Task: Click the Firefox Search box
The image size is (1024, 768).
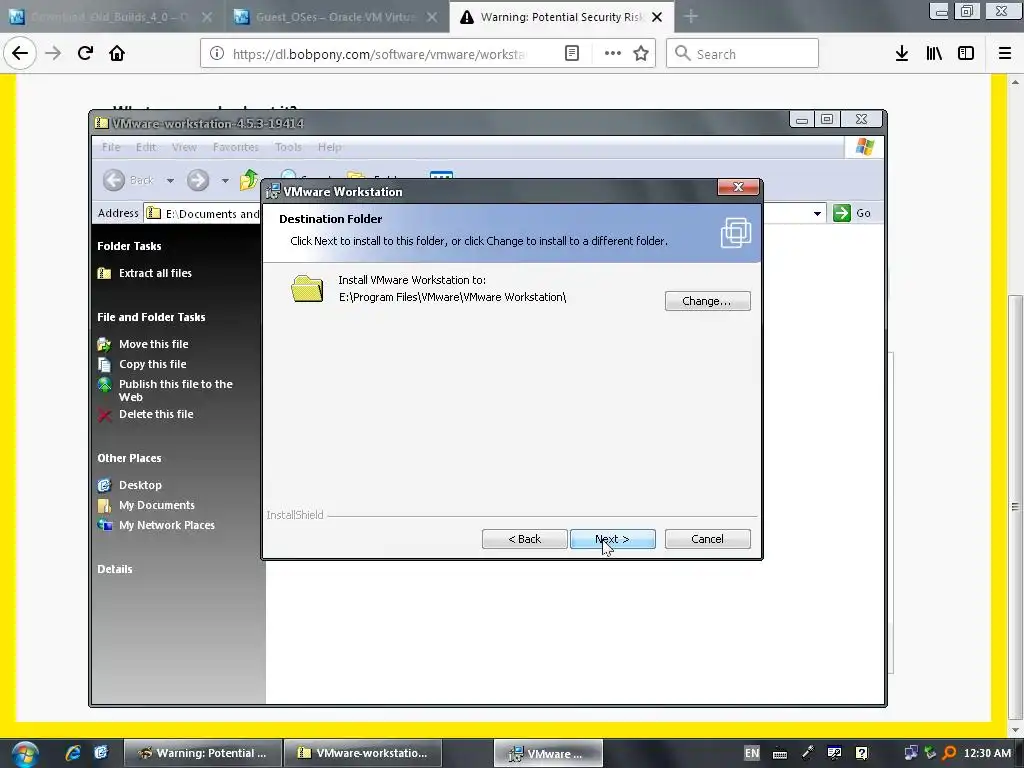Action: pyautogui.click(x=743, y=54)
